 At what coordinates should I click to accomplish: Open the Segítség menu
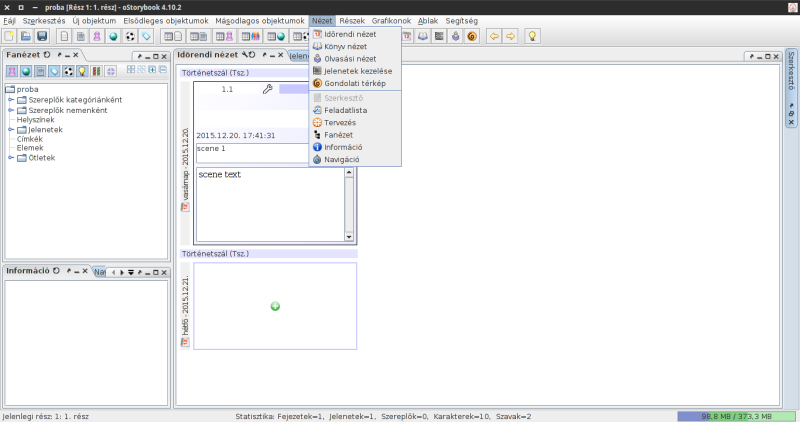[x=462, y=21]
